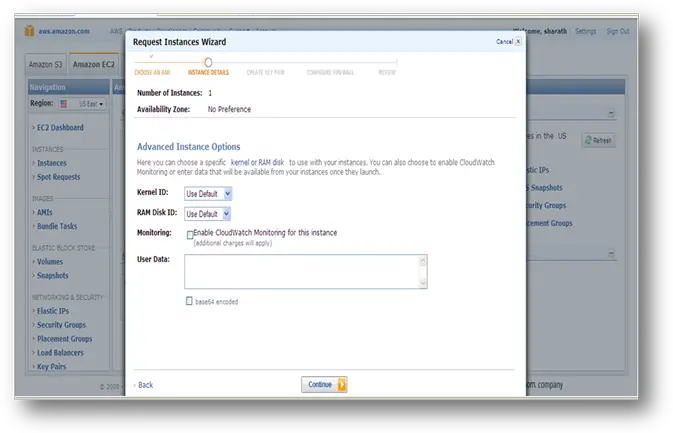
Task: Open Load Balancers in navigation
Action: click(60, 353)
